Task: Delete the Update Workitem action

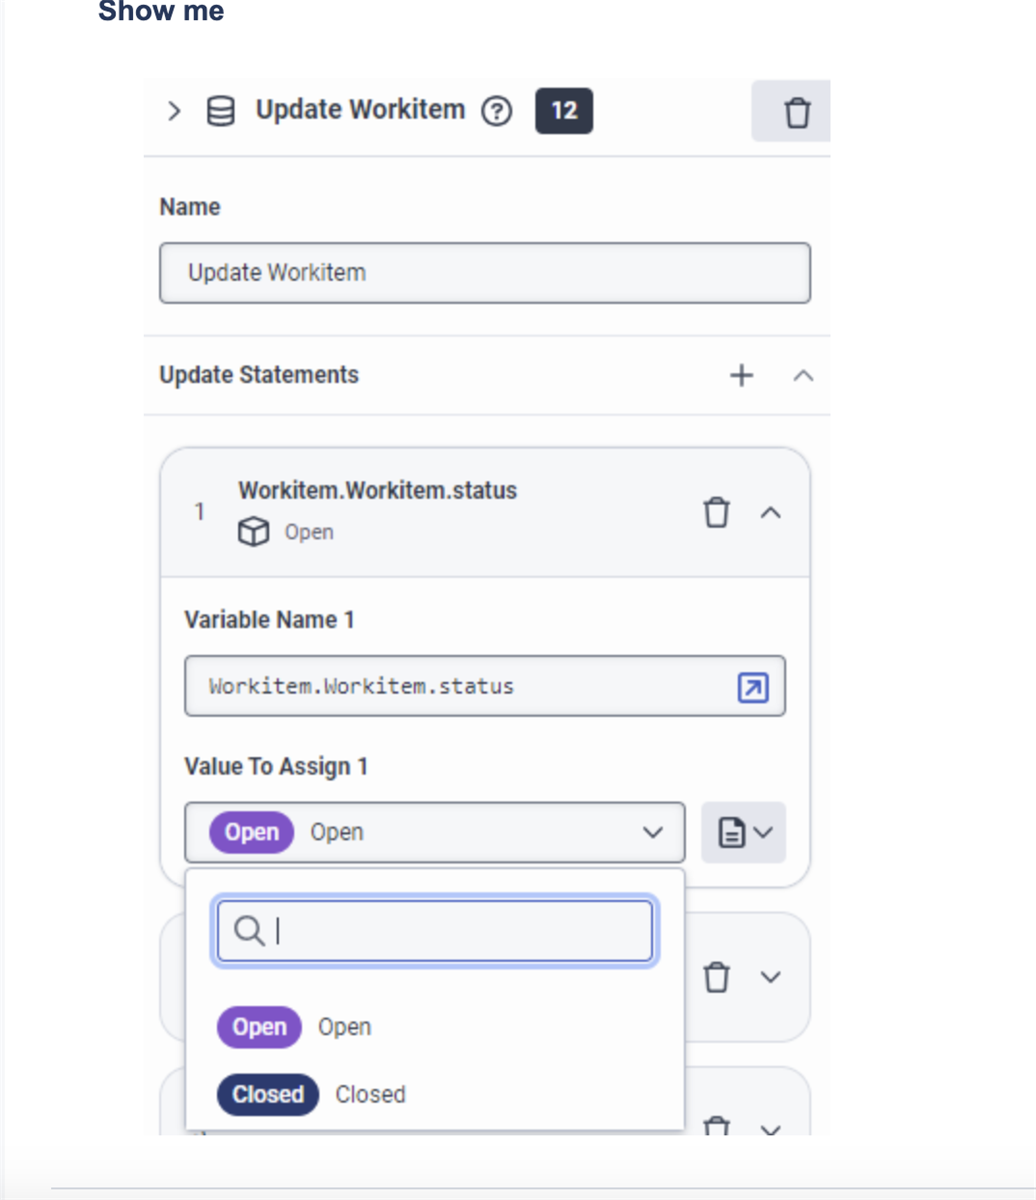Action: [x=796, y=112]
